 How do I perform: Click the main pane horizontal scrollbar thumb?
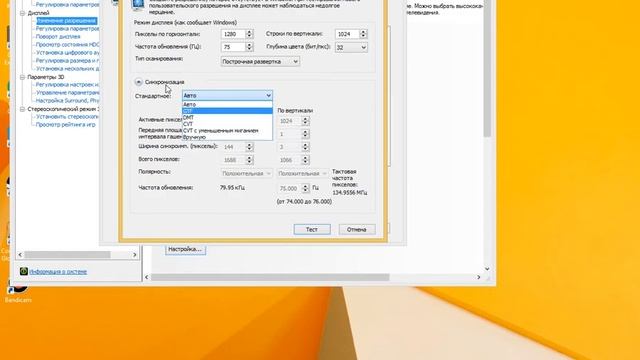coord(270,277)
